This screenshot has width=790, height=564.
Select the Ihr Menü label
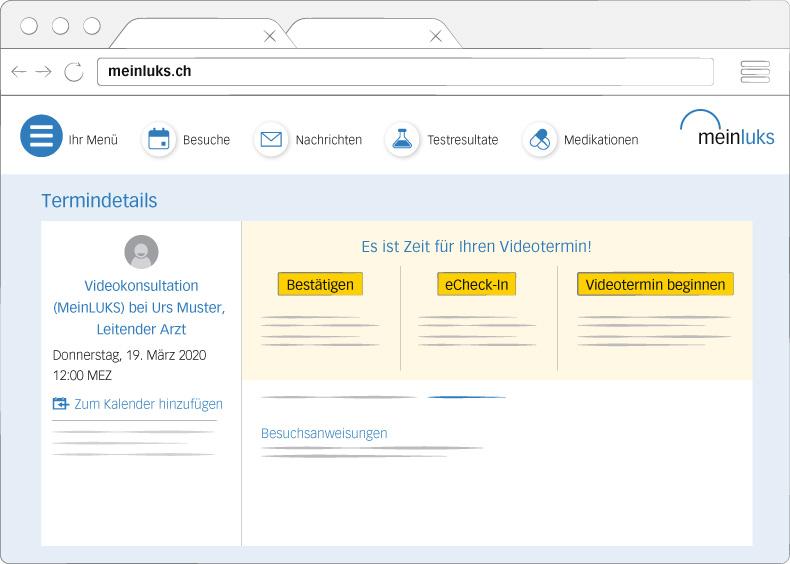[93, 140]
